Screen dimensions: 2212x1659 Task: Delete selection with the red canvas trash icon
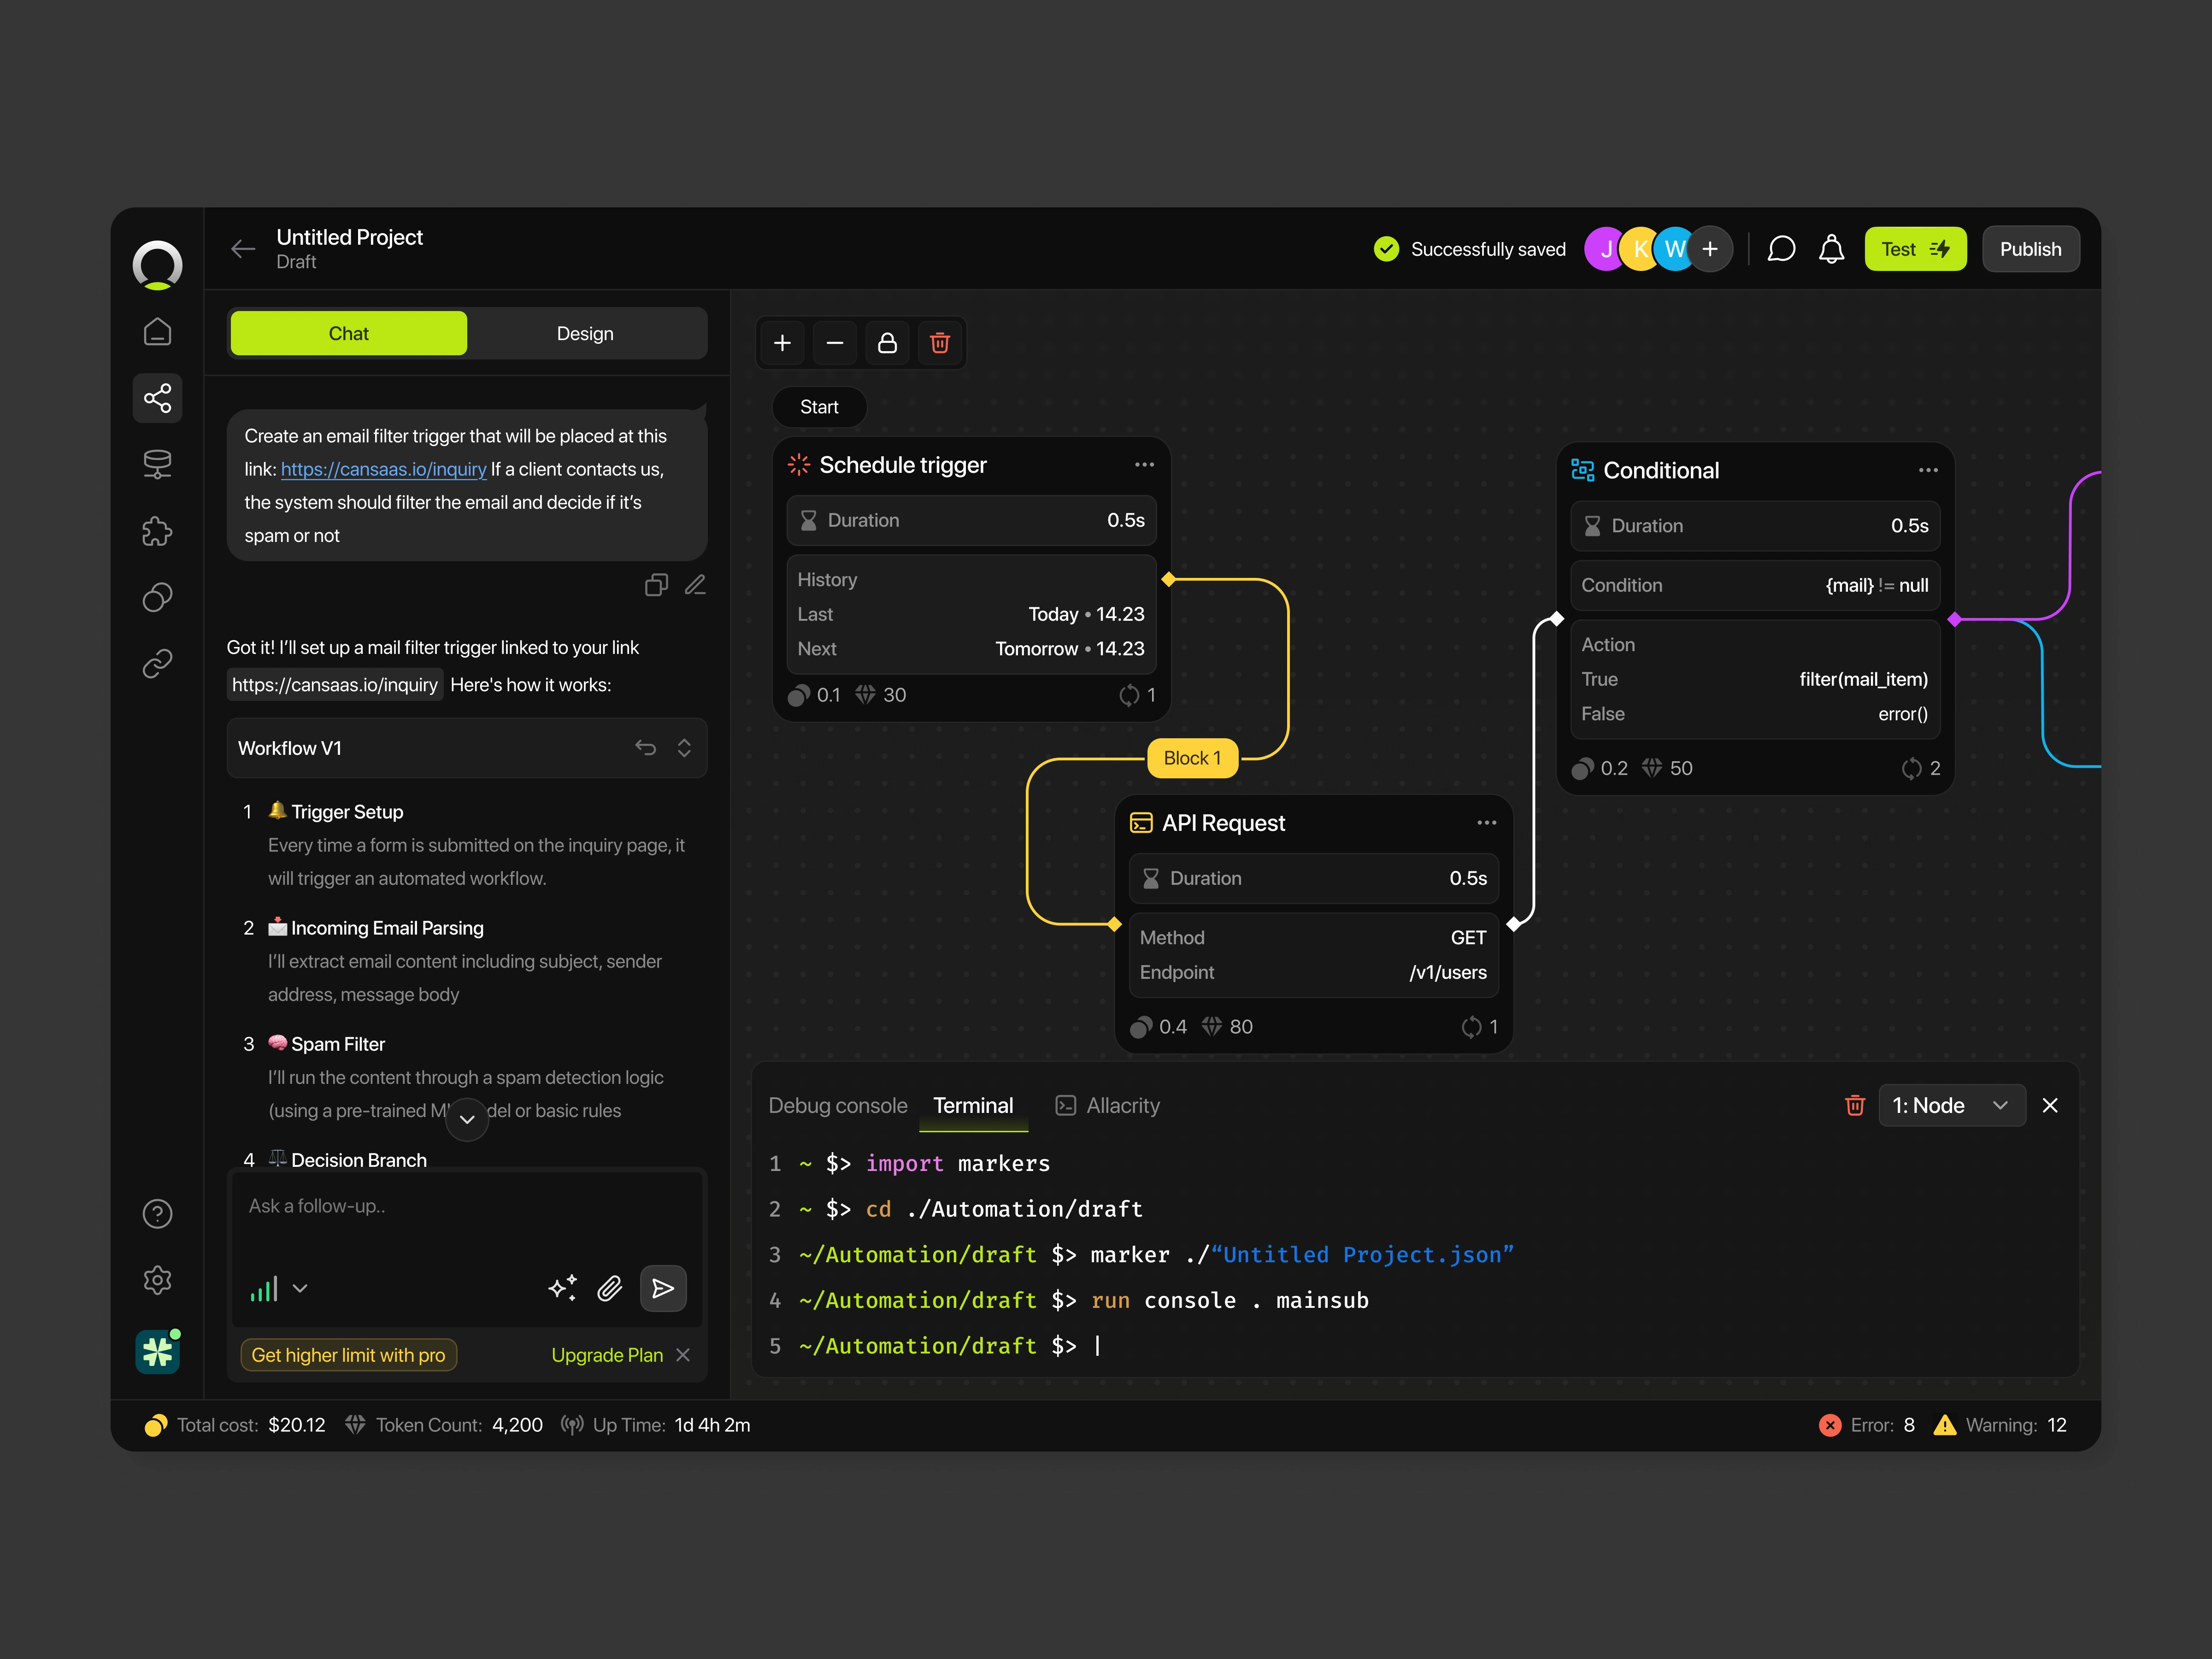[x=939, y=343]
